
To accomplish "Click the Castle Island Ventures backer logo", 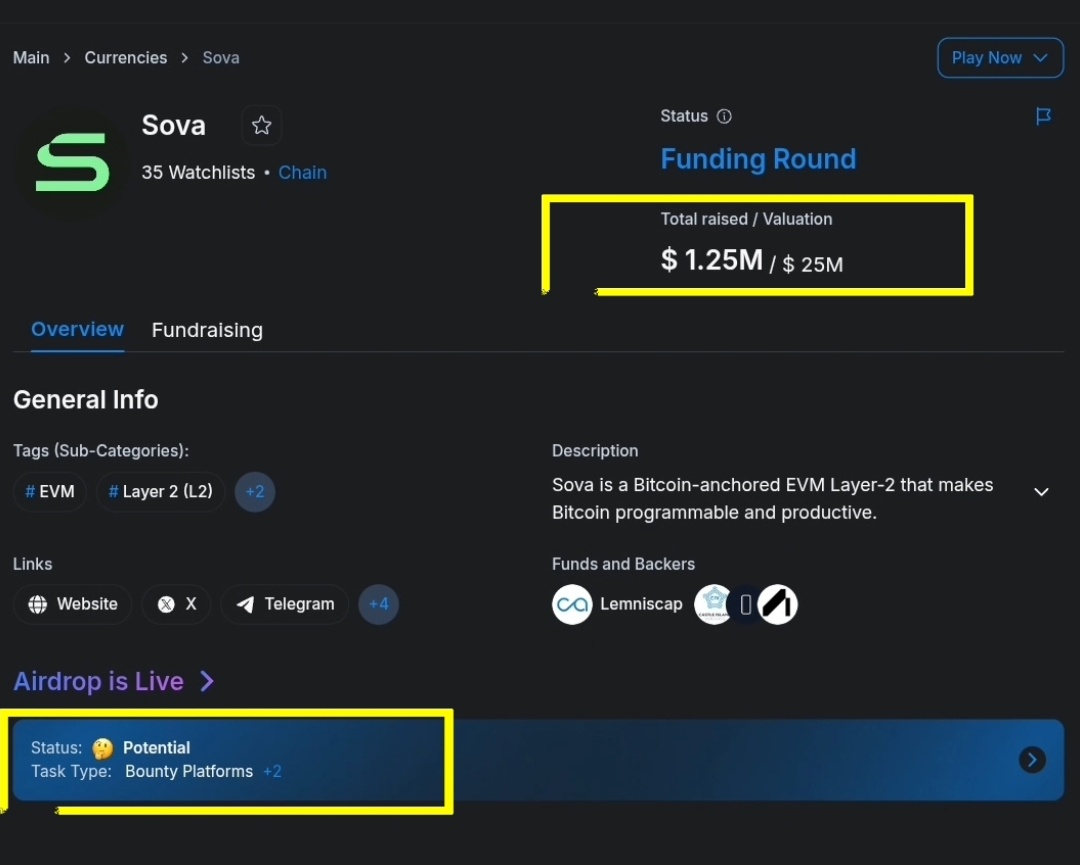I will (714, 604).
